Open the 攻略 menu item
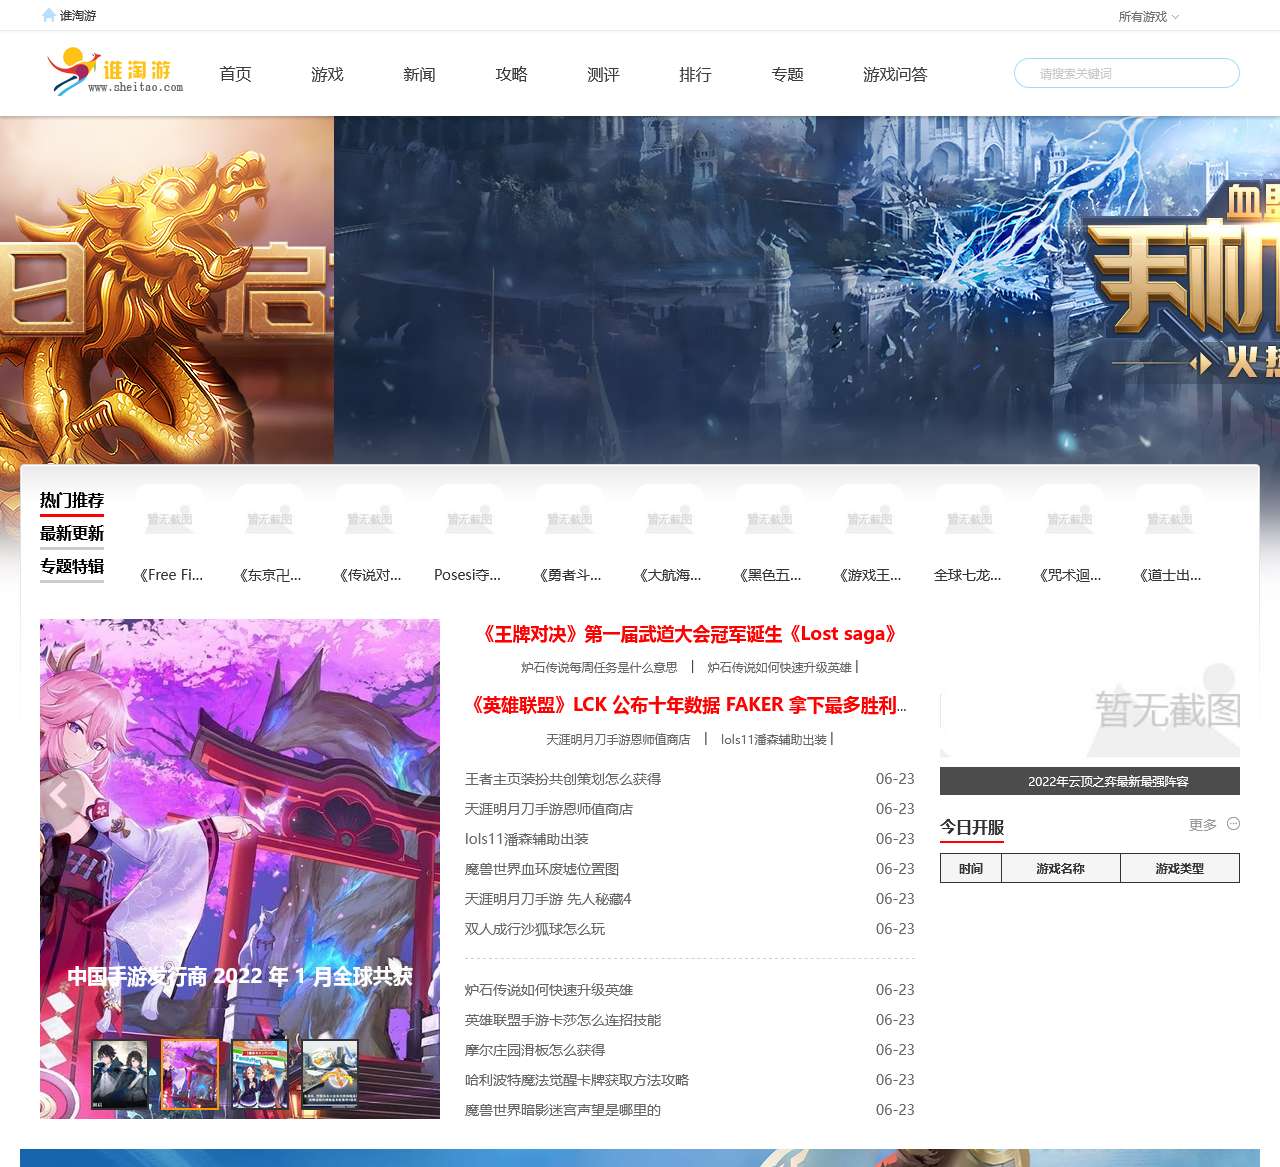 [x=511, y=74]
